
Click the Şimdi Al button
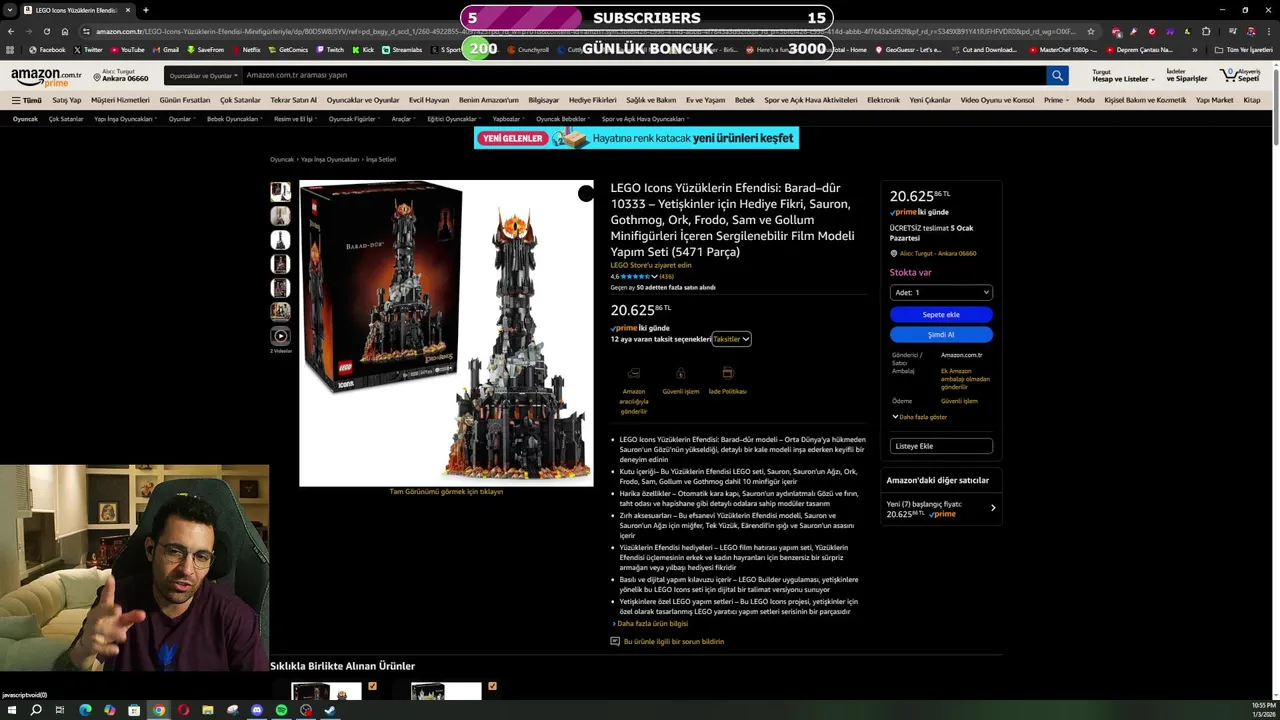tap(941, 335)
